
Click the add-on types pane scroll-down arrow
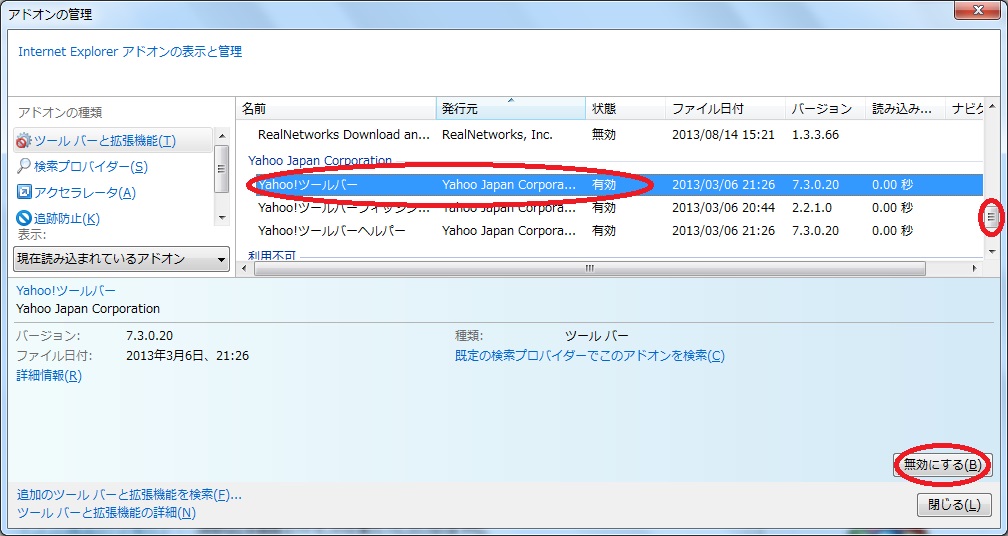[222, 218]
